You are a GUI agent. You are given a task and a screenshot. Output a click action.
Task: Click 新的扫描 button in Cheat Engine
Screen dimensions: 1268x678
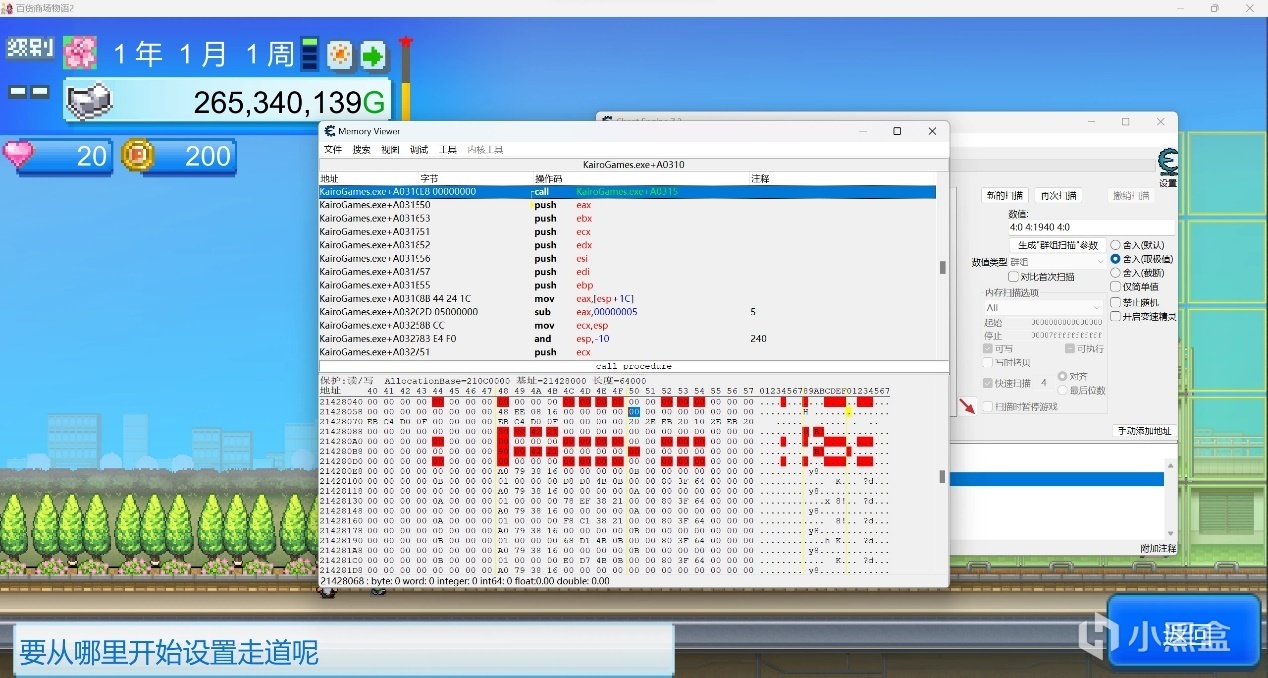tap(1003, 196)
